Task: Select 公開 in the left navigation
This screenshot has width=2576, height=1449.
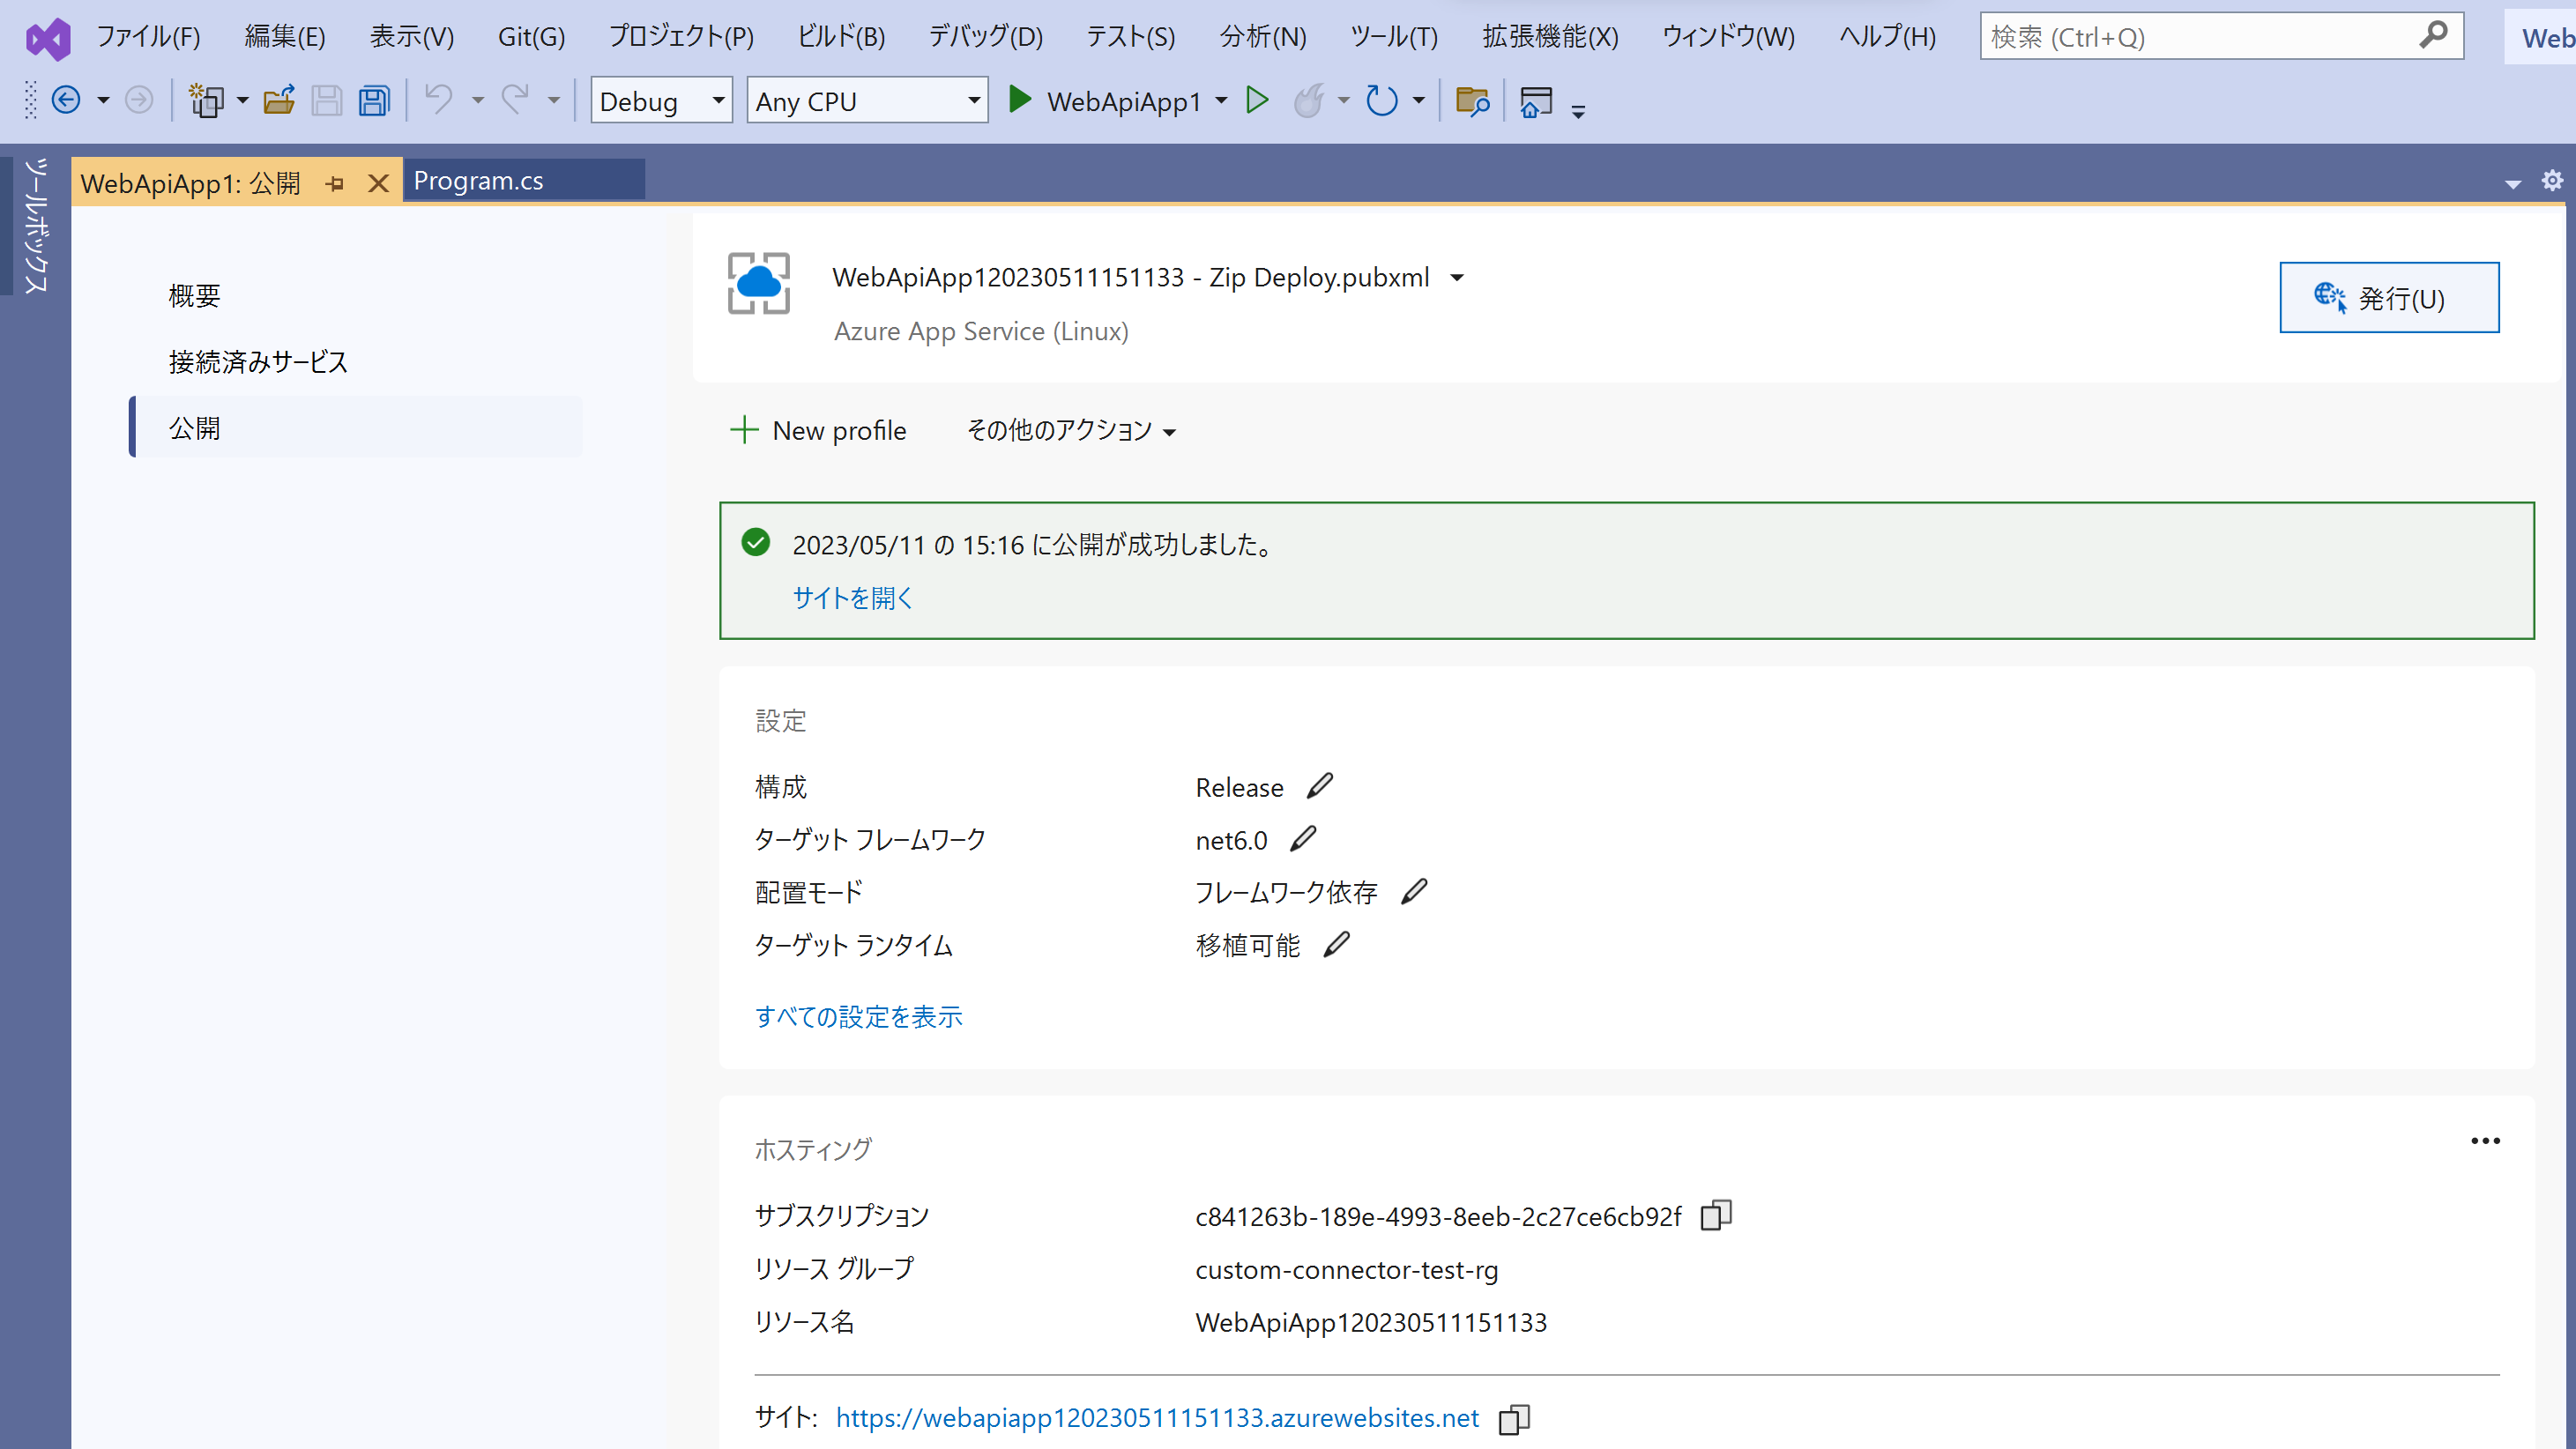Action: [x=355, y=428]
